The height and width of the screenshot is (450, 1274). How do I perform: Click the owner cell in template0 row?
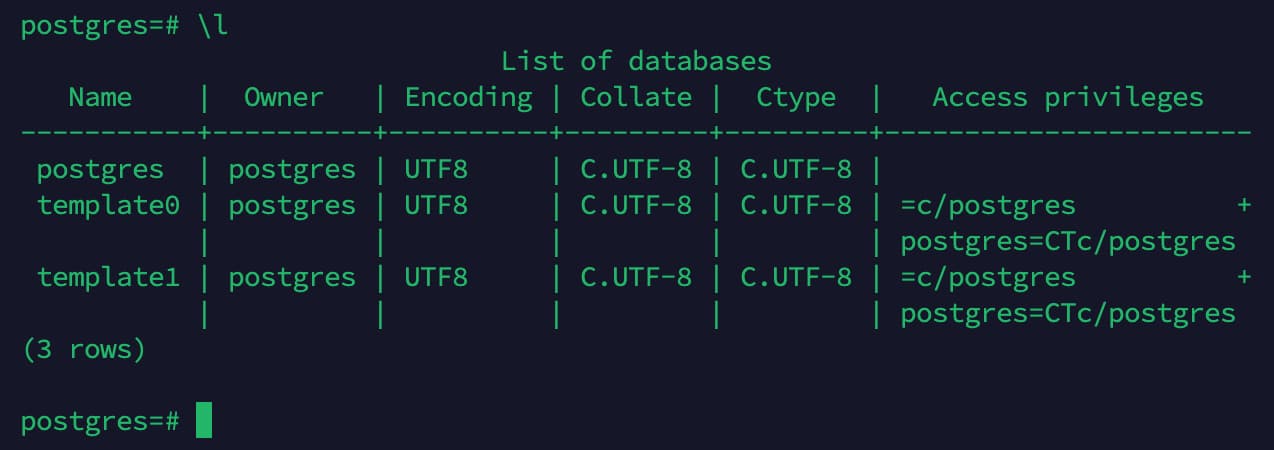292,206
